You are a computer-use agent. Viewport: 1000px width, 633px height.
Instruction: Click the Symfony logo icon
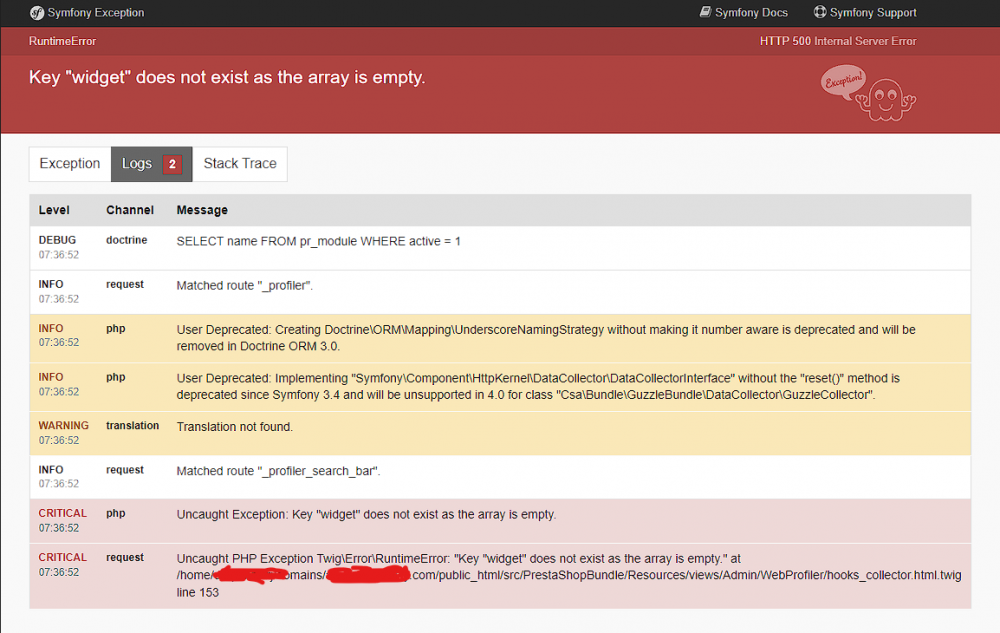pyautogui.click(x=35, y=12)
